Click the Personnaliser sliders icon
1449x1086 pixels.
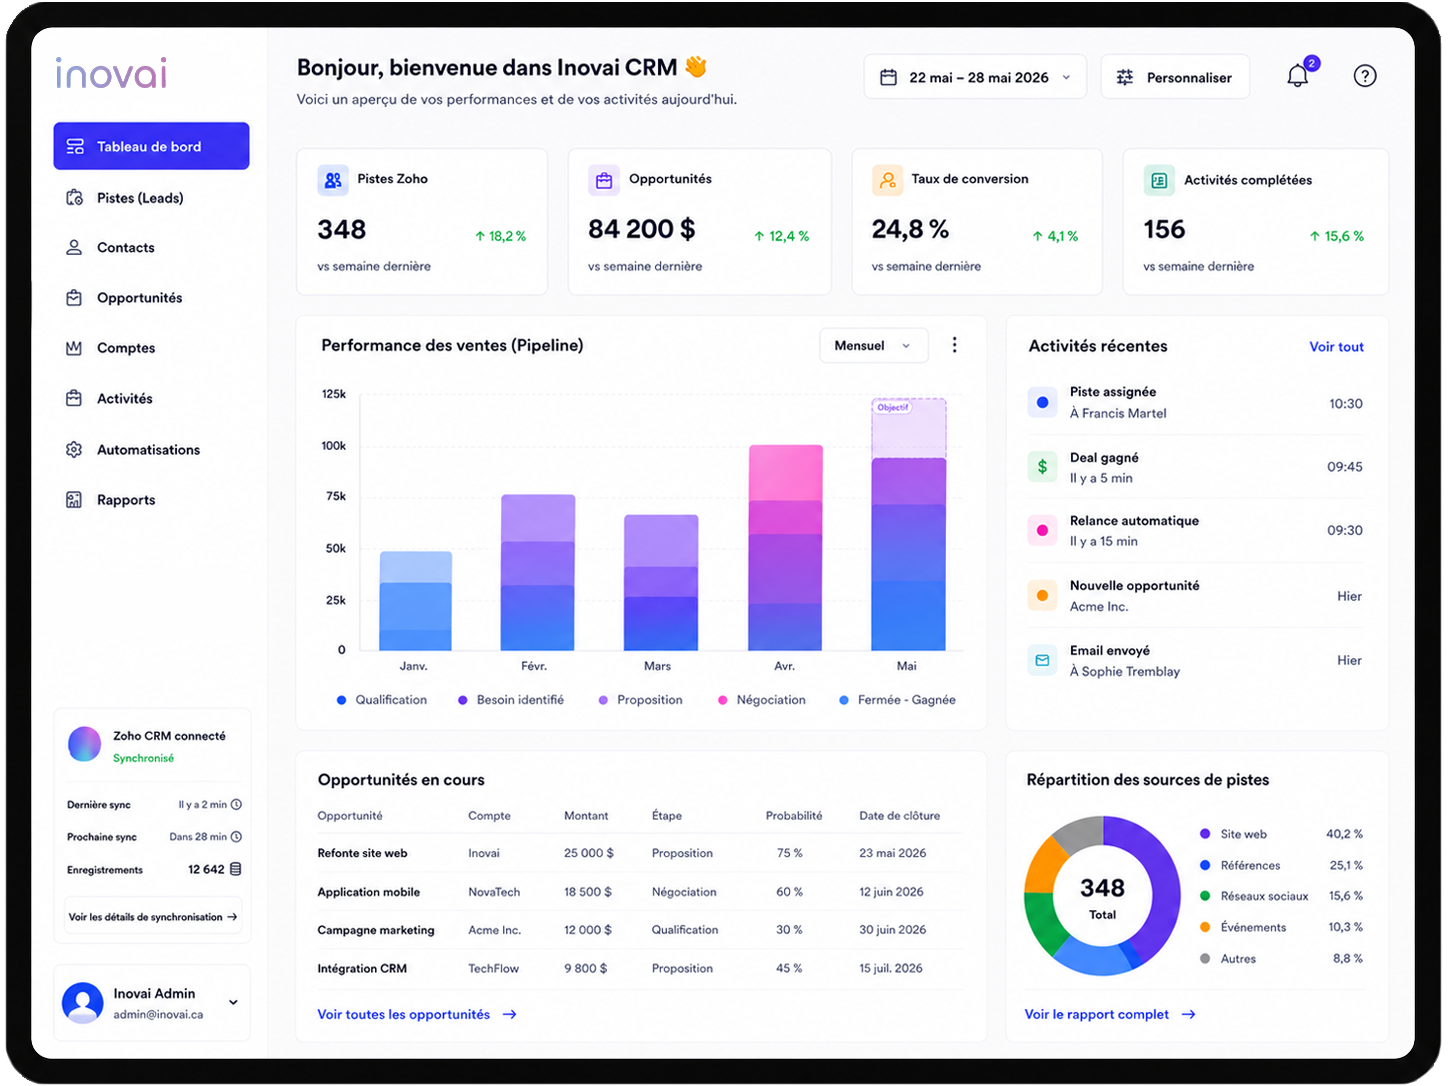pos(1125,77)
